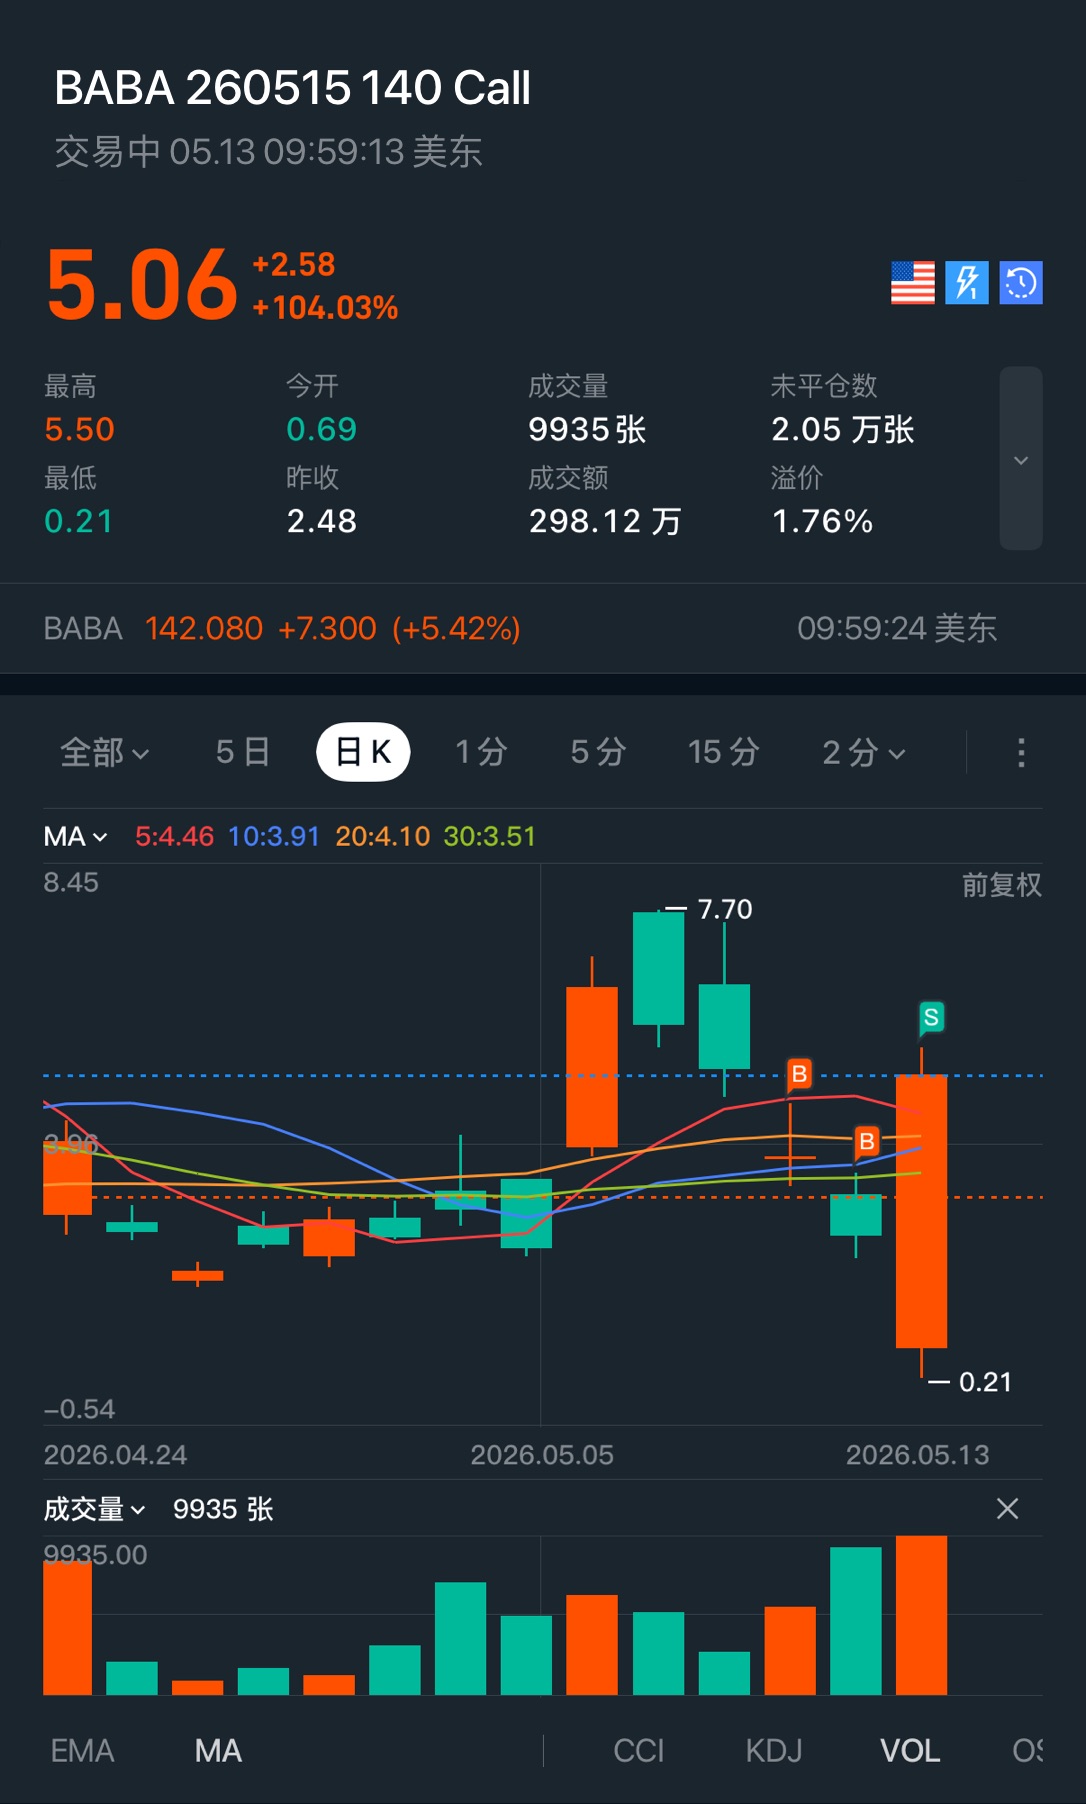Tap the 前复权 adjustment label
1086x1804 pixels.
pos(1002,885)
